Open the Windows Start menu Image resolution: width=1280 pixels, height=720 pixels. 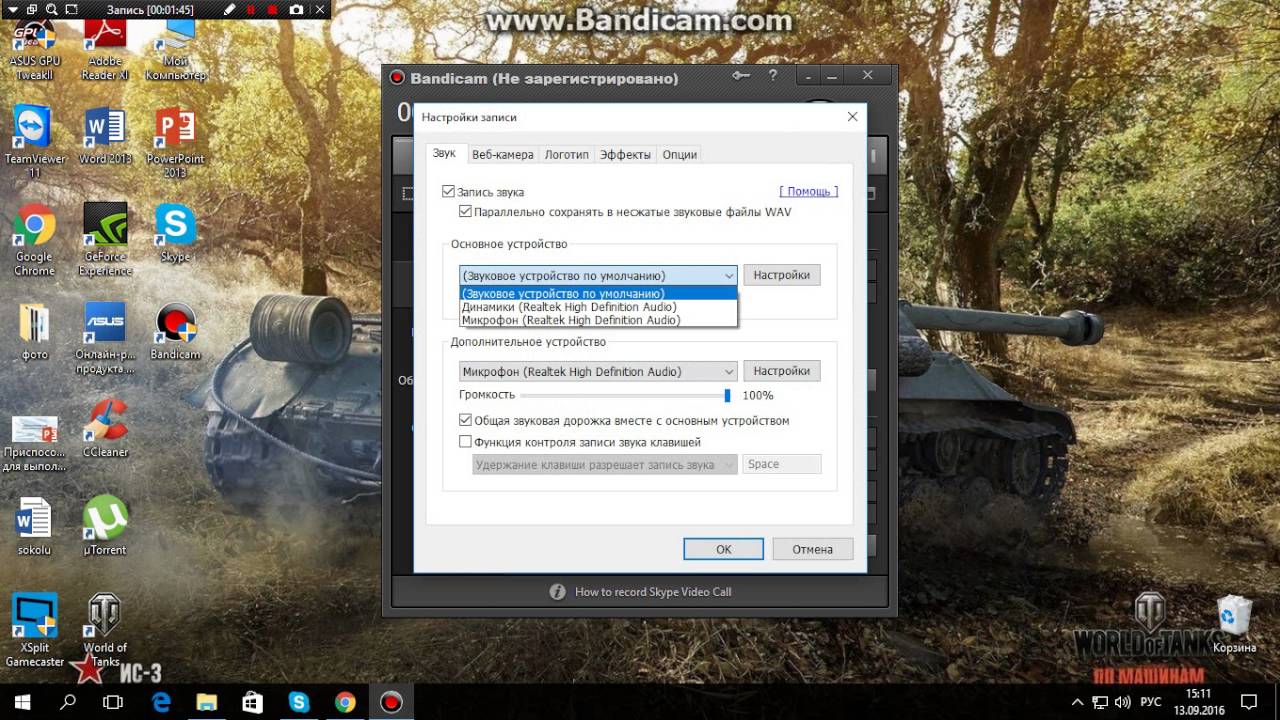(x=22, y=702)
